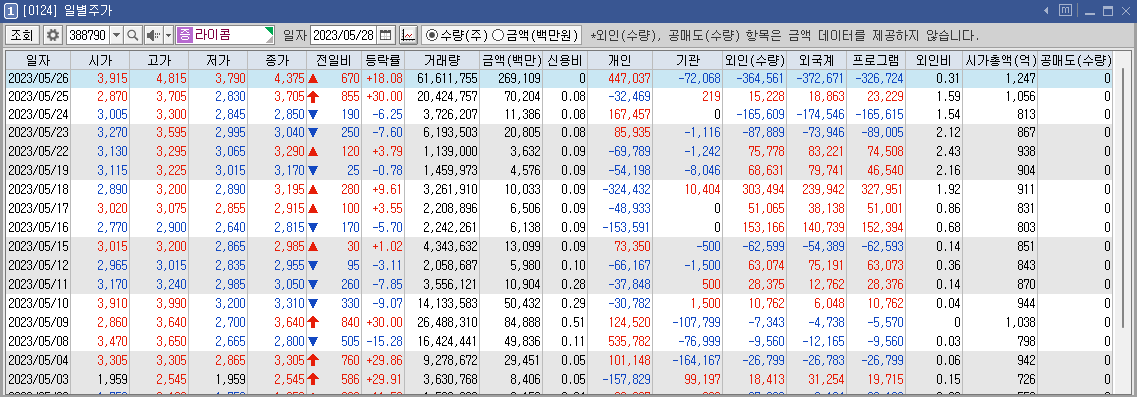1137x397 pixels.
Task: Click the 외인비 column header
Action: 934,60
